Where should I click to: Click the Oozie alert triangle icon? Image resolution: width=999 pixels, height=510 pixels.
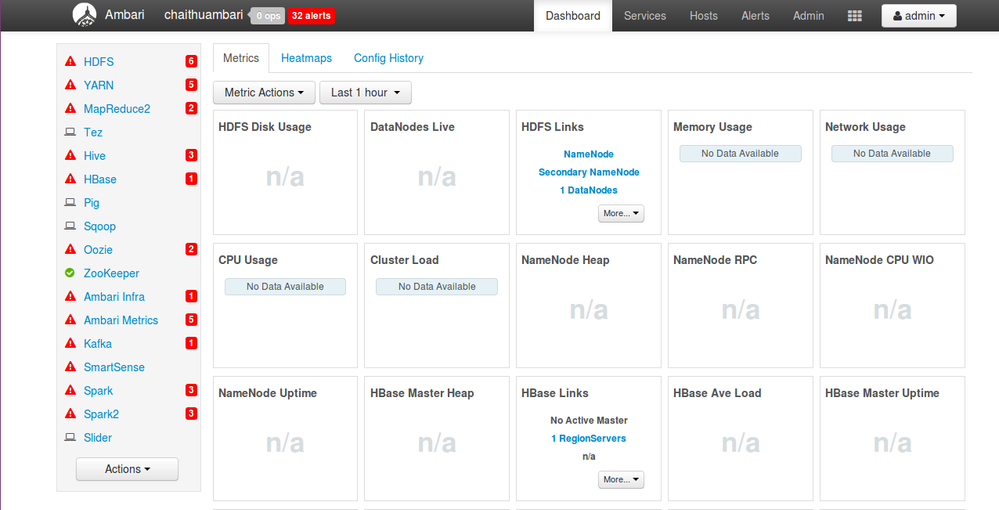[71, 249]
